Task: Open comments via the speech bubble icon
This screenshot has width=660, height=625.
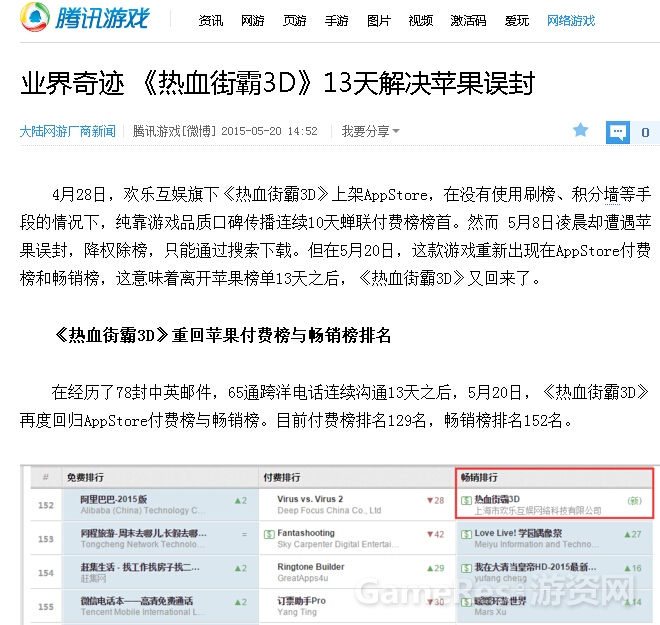Action: 617,132
